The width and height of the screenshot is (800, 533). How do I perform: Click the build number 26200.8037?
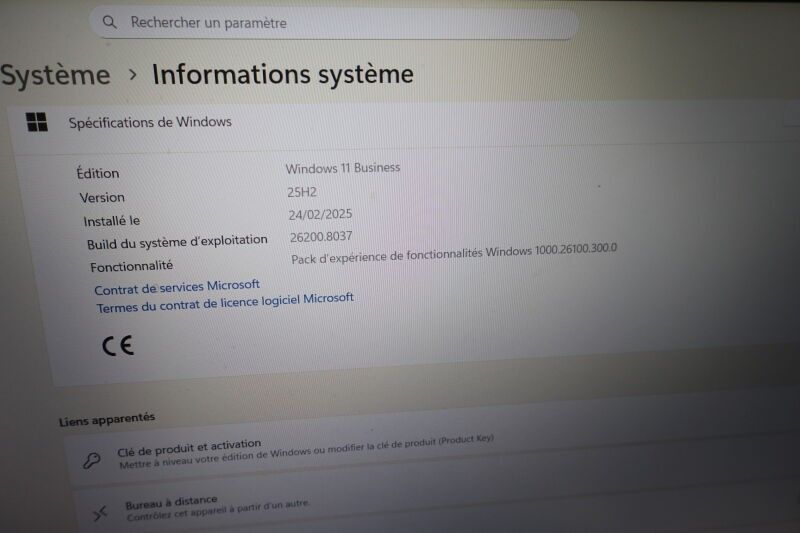click(x=321, y=237)
